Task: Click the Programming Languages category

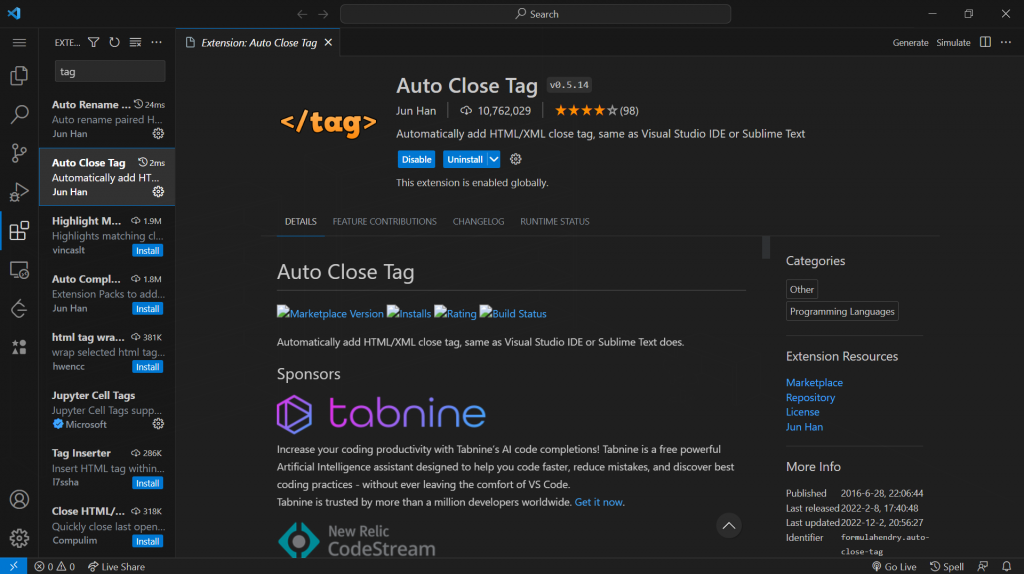Action: coord(842,311)
